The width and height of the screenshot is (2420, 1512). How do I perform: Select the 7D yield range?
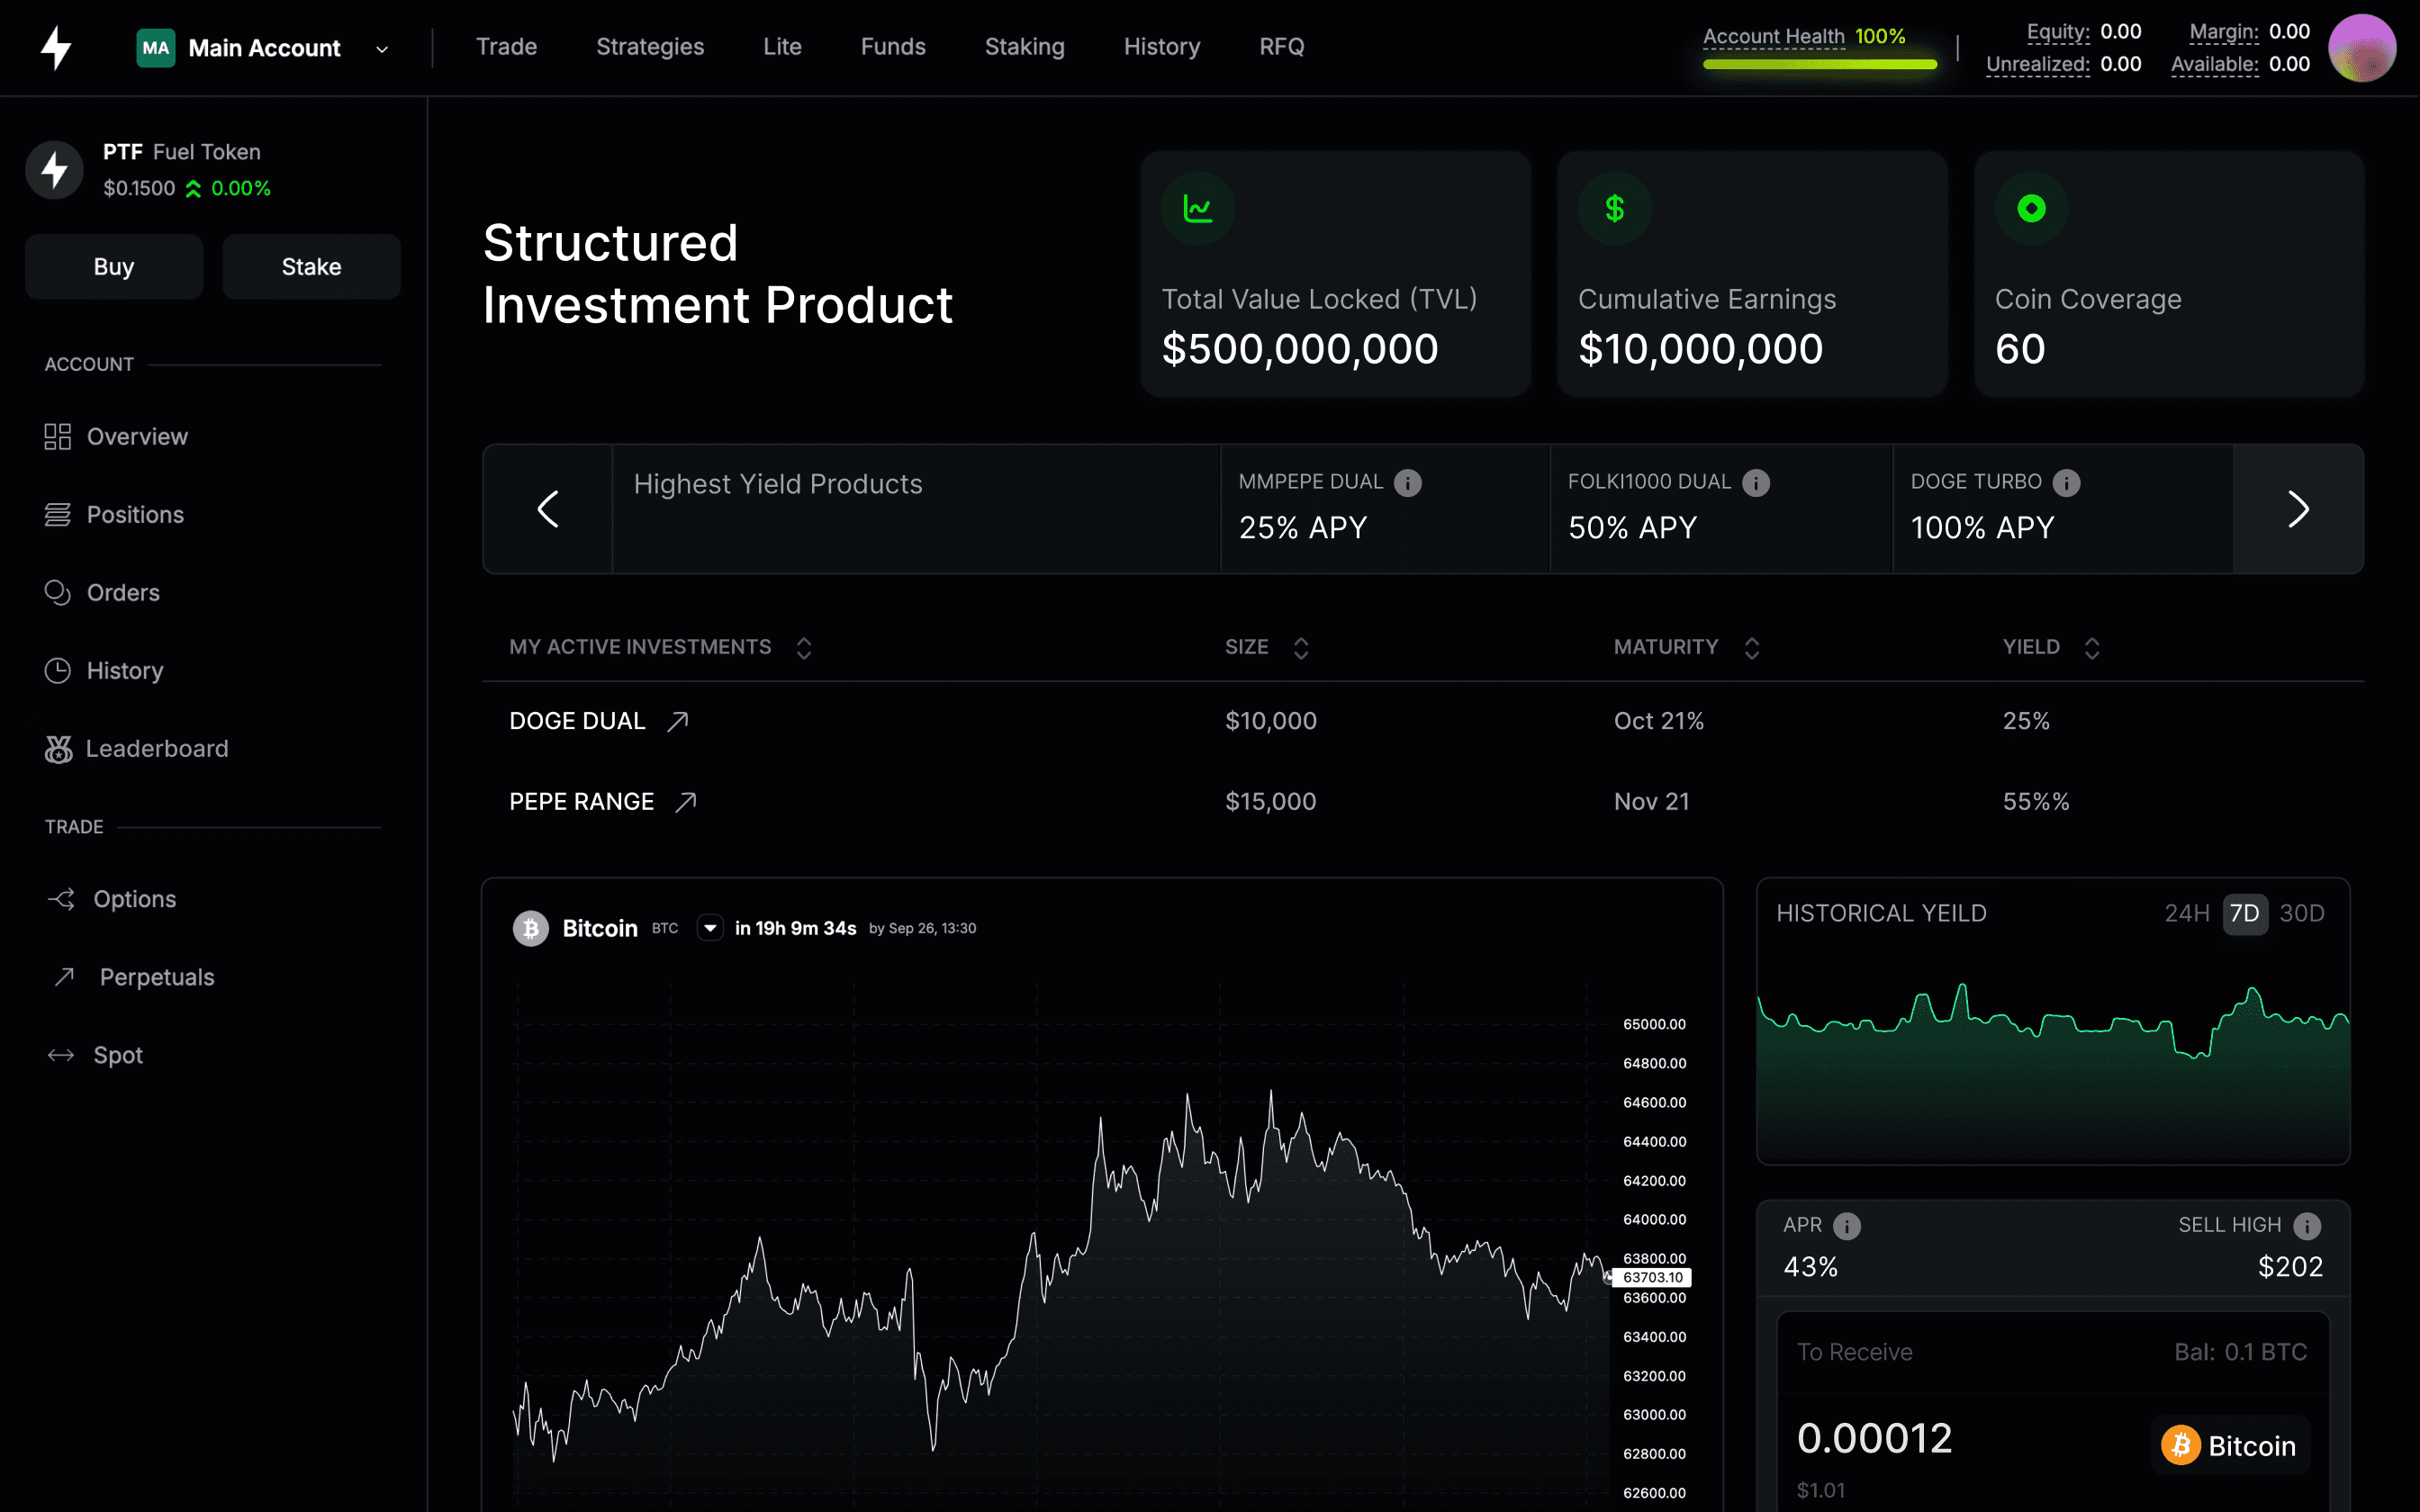(2244, 913)
